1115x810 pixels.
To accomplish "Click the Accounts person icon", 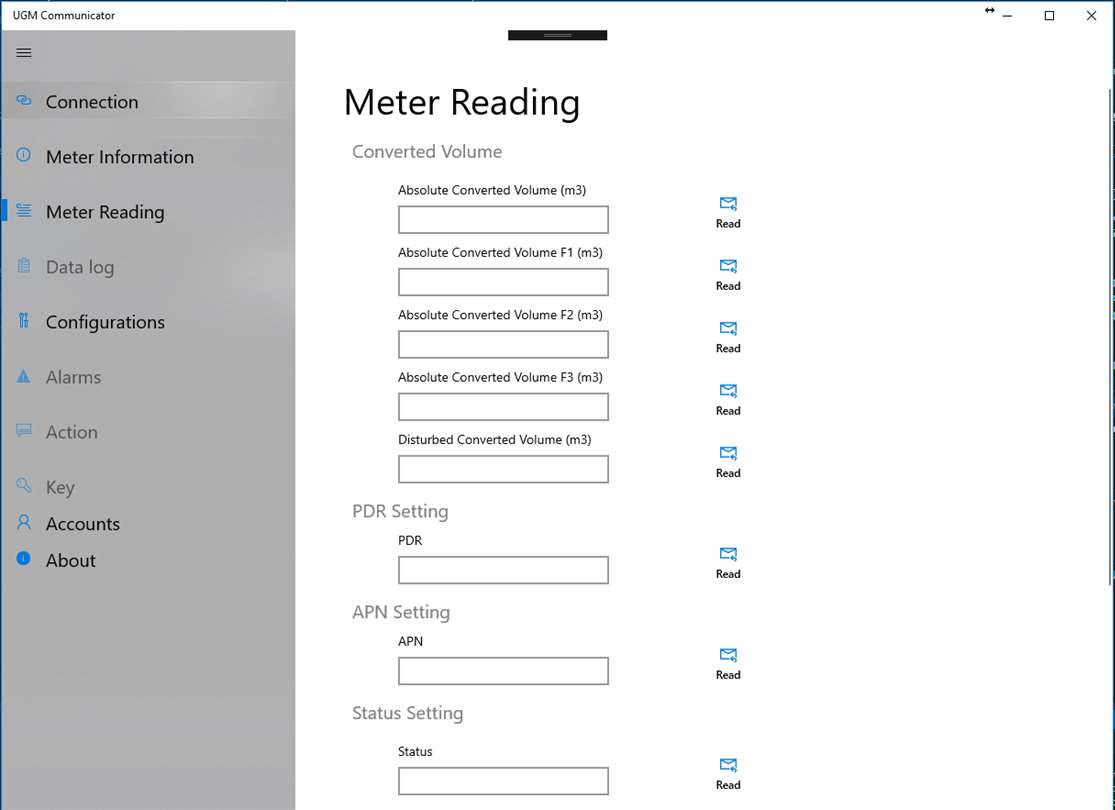I will coord(23,523).
